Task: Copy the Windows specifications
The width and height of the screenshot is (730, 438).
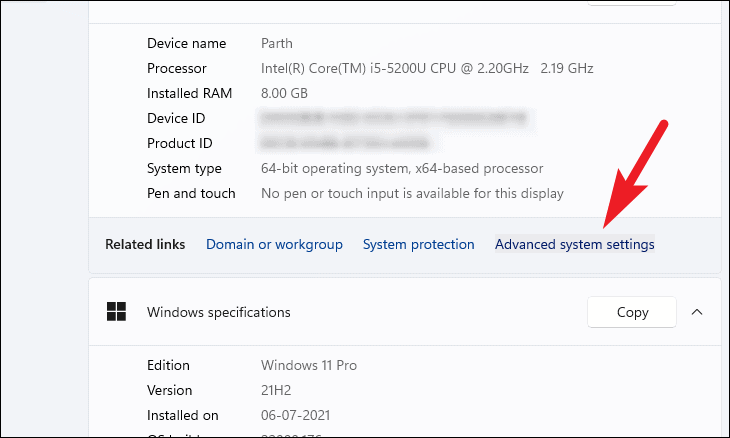Action: (x=632, y=312)
